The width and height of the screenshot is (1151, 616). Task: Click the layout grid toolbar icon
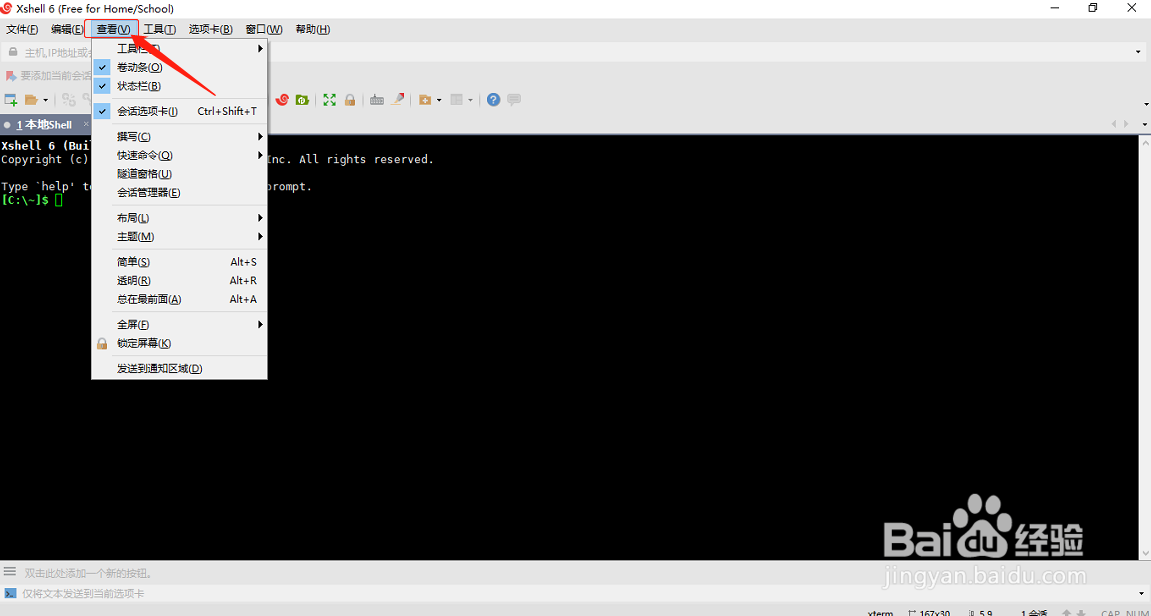click(x=457, y=100)
